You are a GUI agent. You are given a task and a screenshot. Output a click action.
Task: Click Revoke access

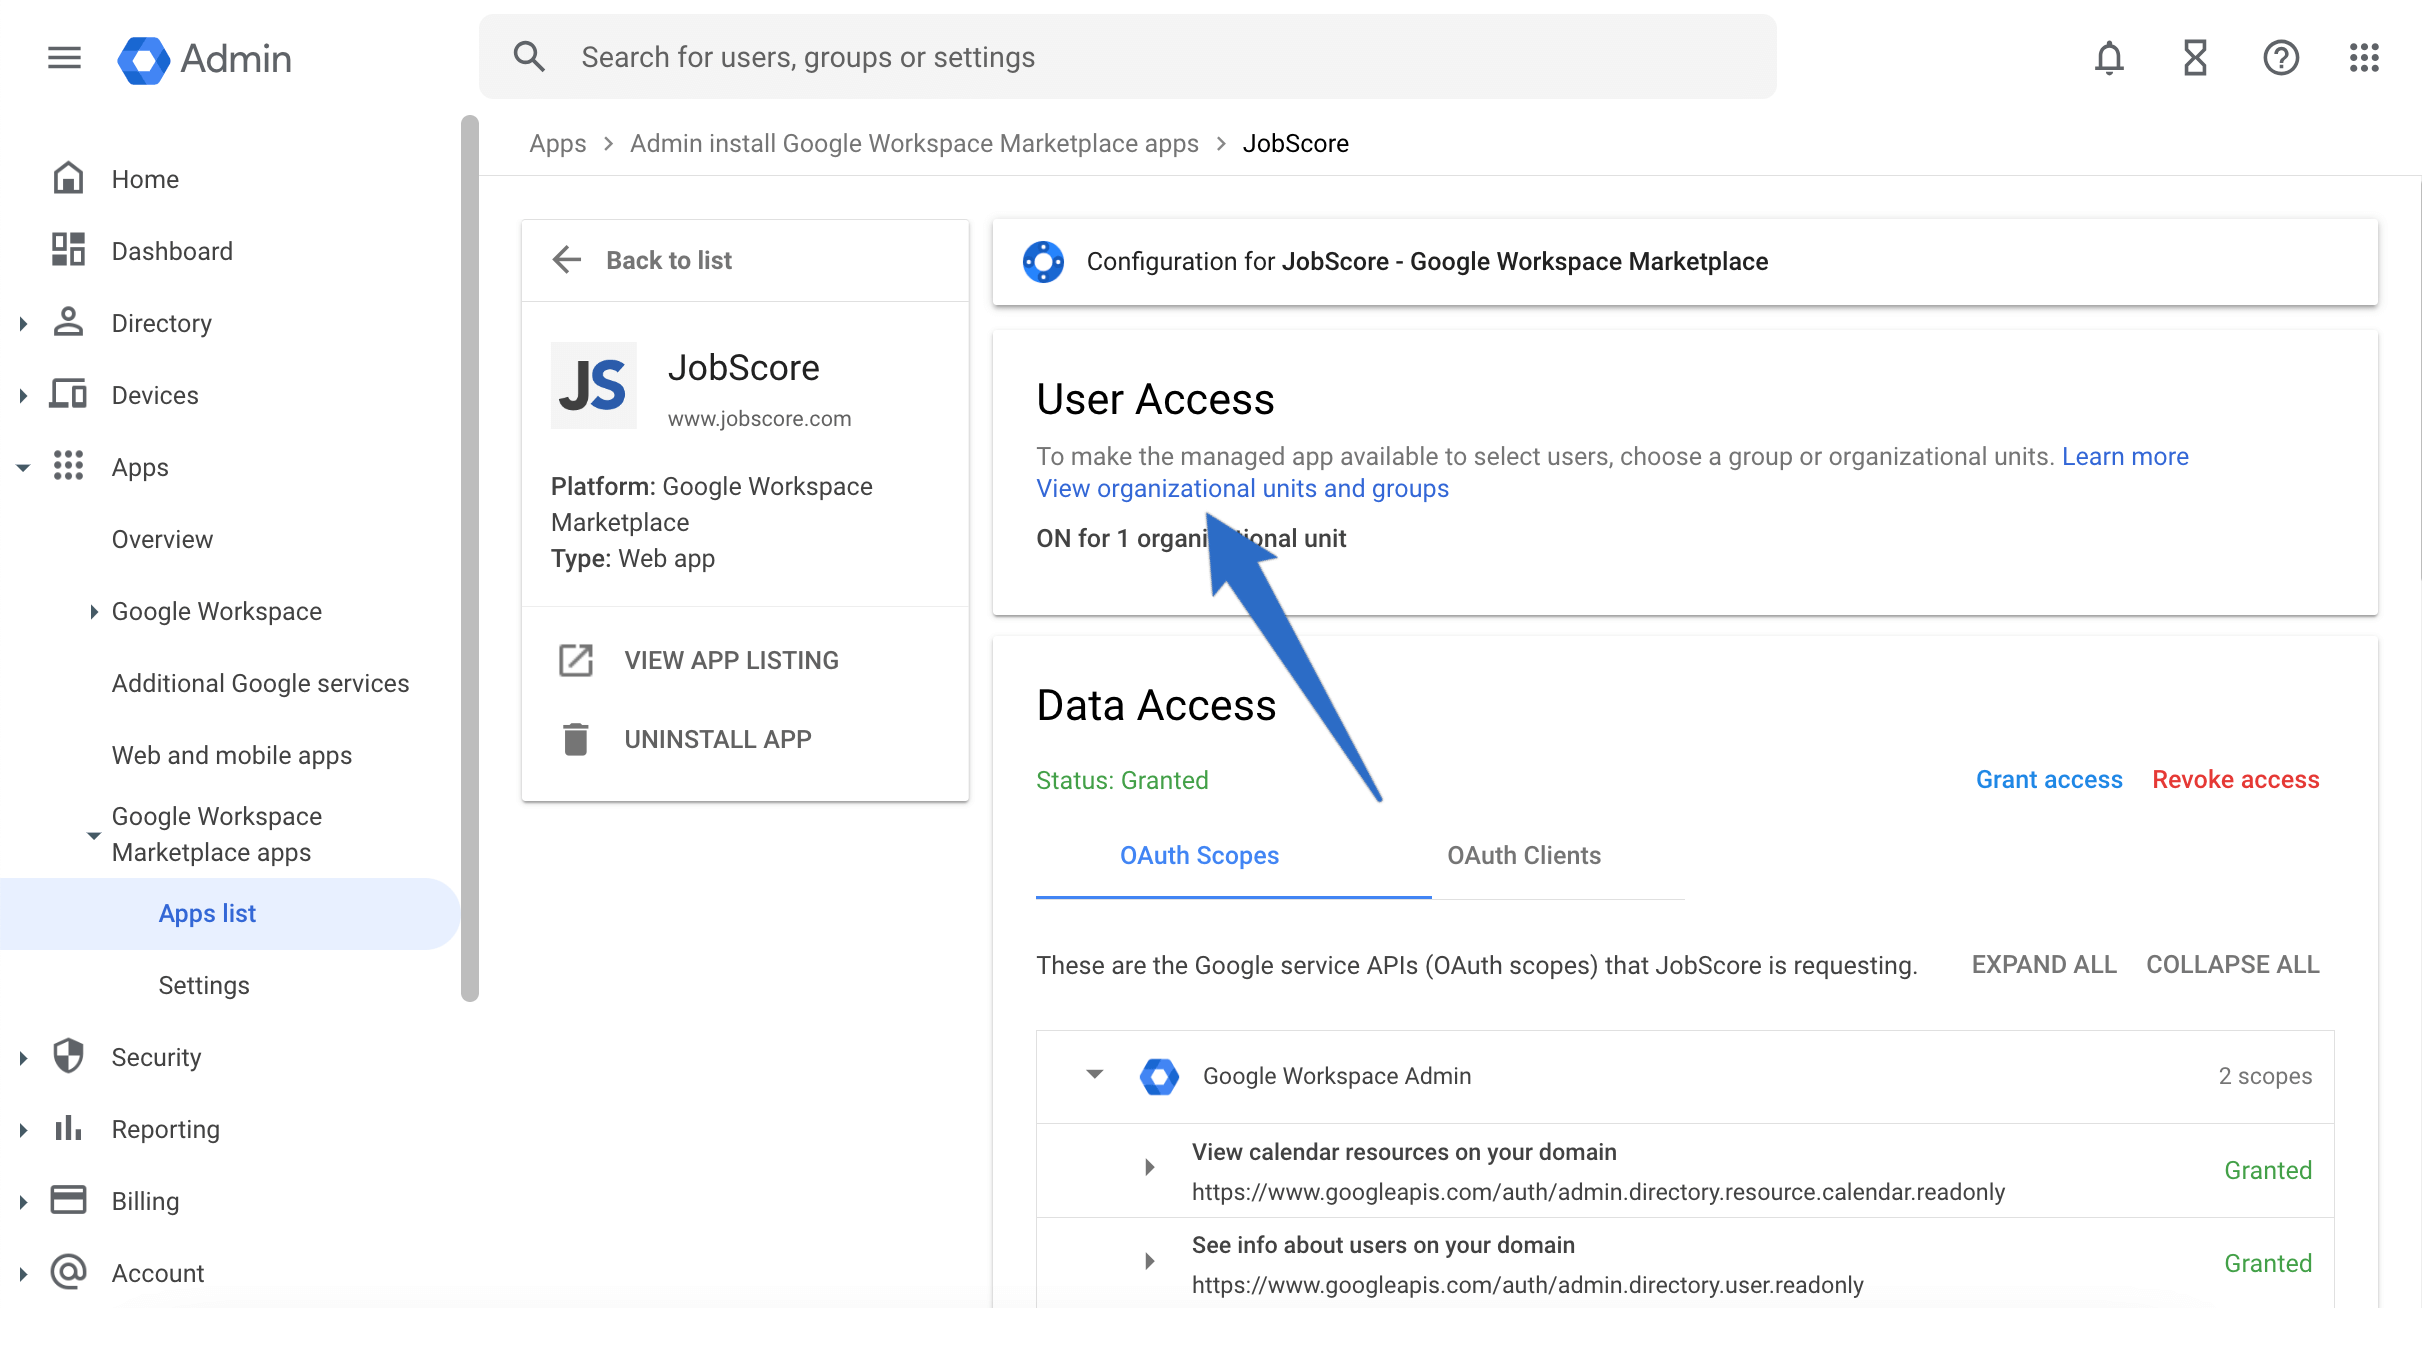[2235, 779]
